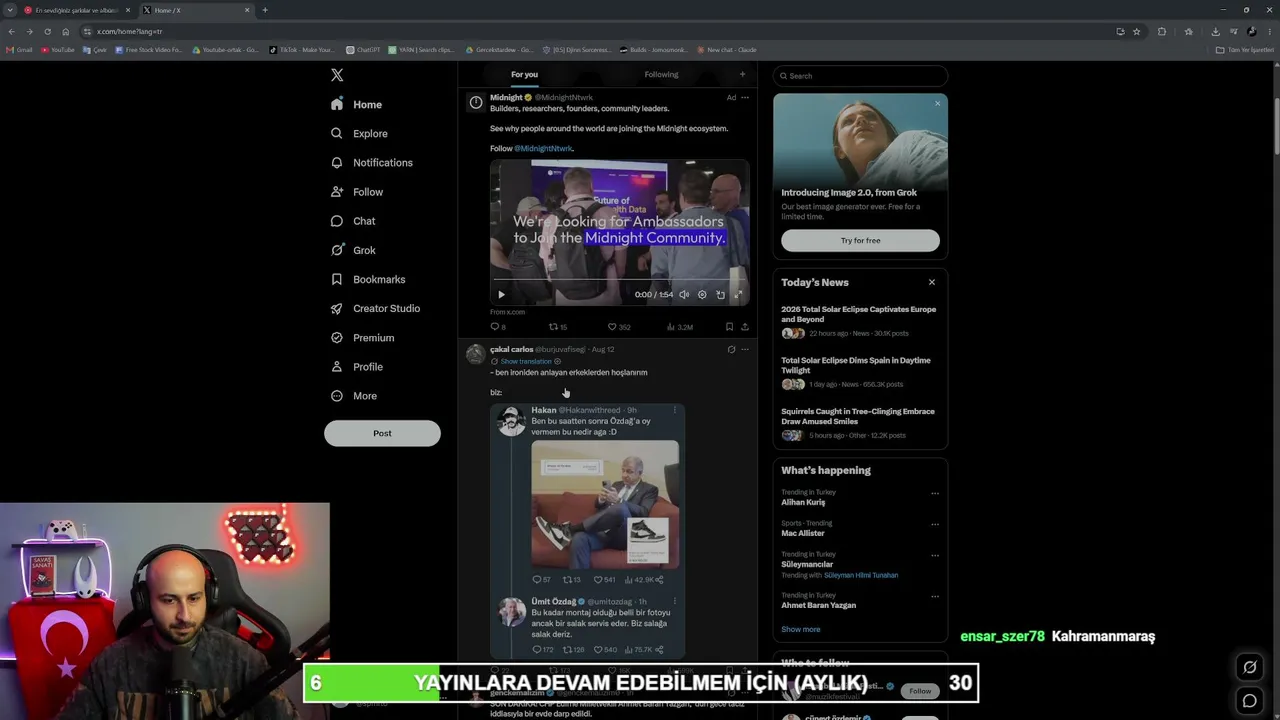Screen dimensions: 1280x720
Task: Click the Post button
Action: 382,433
